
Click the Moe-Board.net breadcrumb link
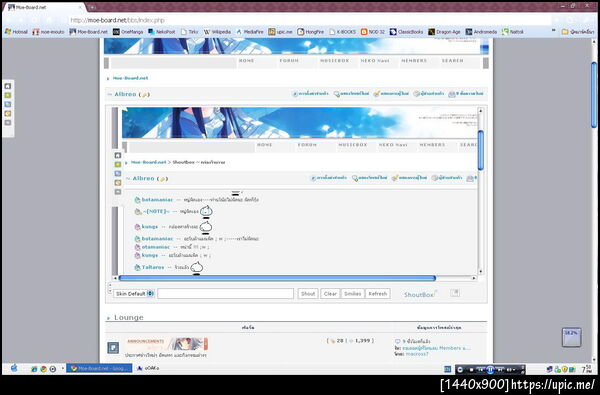click(x=130, y=78)
